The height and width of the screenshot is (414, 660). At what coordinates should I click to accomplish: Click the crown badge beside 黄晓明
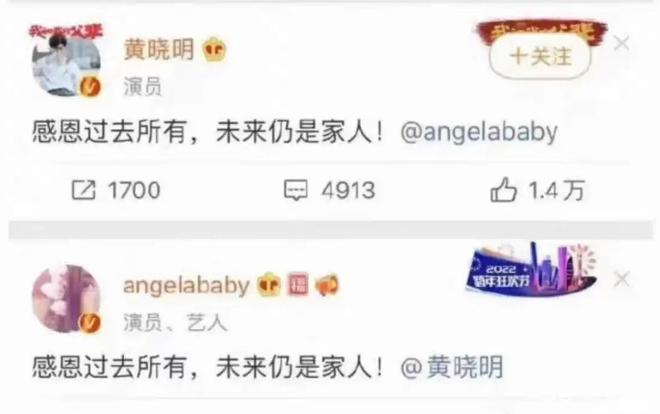pyautogui.click(x=214, y=49)
